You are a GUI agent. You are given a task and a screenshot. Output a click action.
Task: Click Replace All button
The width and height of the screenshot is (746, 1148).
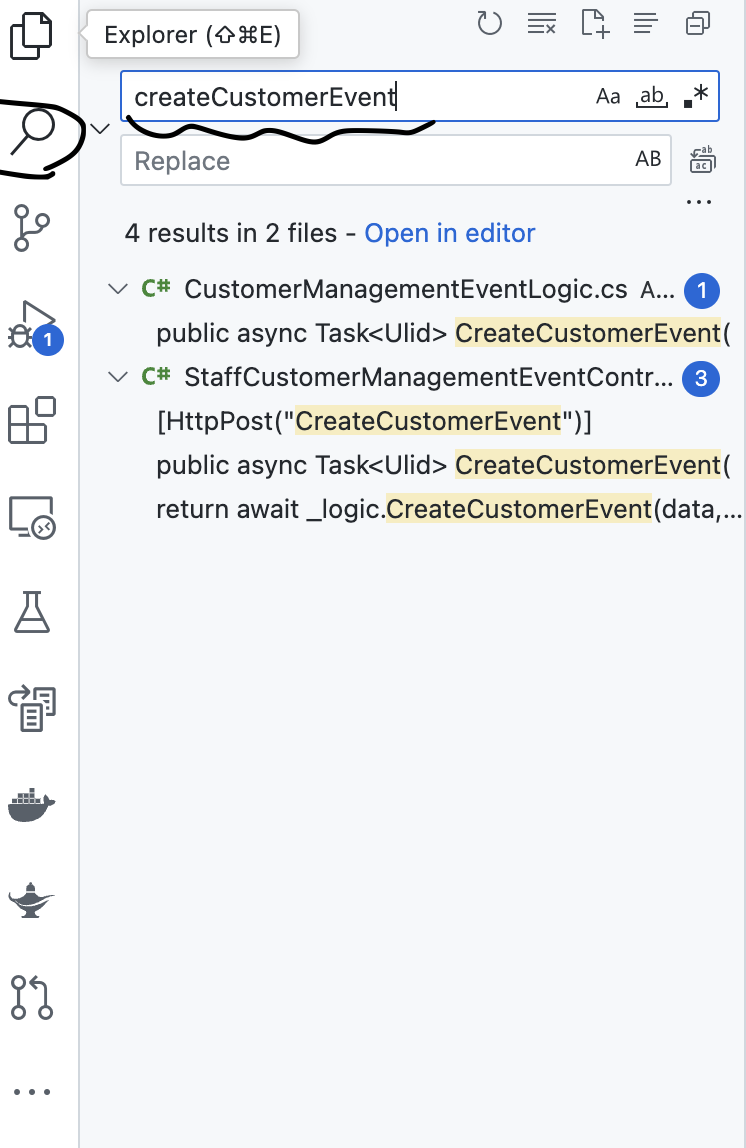pyautogui.click(x=703, y=159)
